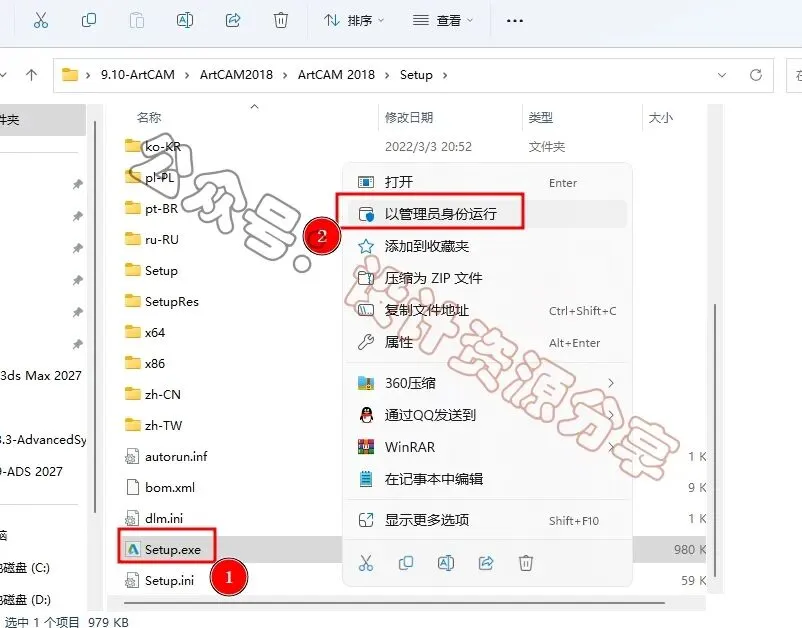The image size is (802, 628).
Task: Open the 查看 view dropdown
Action: pyautogui.click(x=443, y=20)
